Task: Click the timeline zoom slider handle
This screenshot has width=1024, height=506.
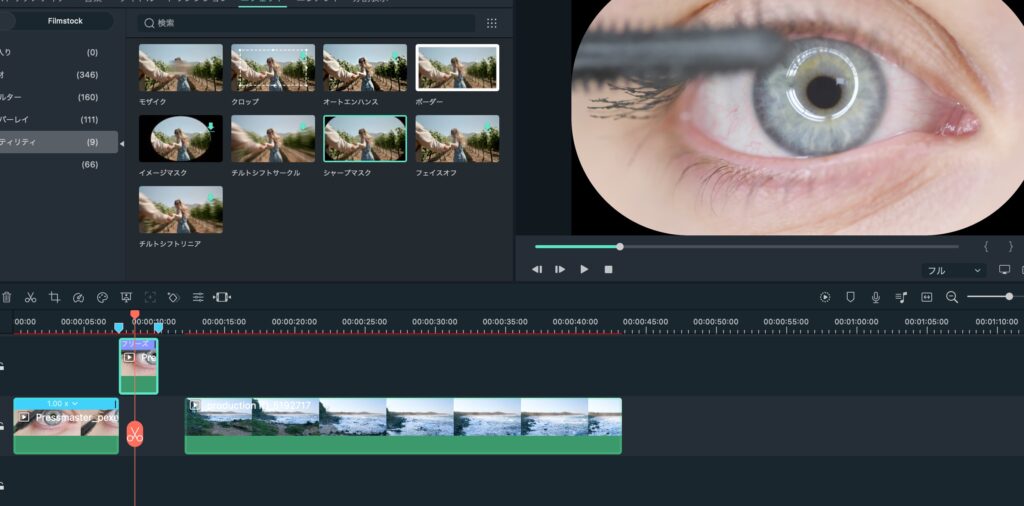Action: point(1008,297)
